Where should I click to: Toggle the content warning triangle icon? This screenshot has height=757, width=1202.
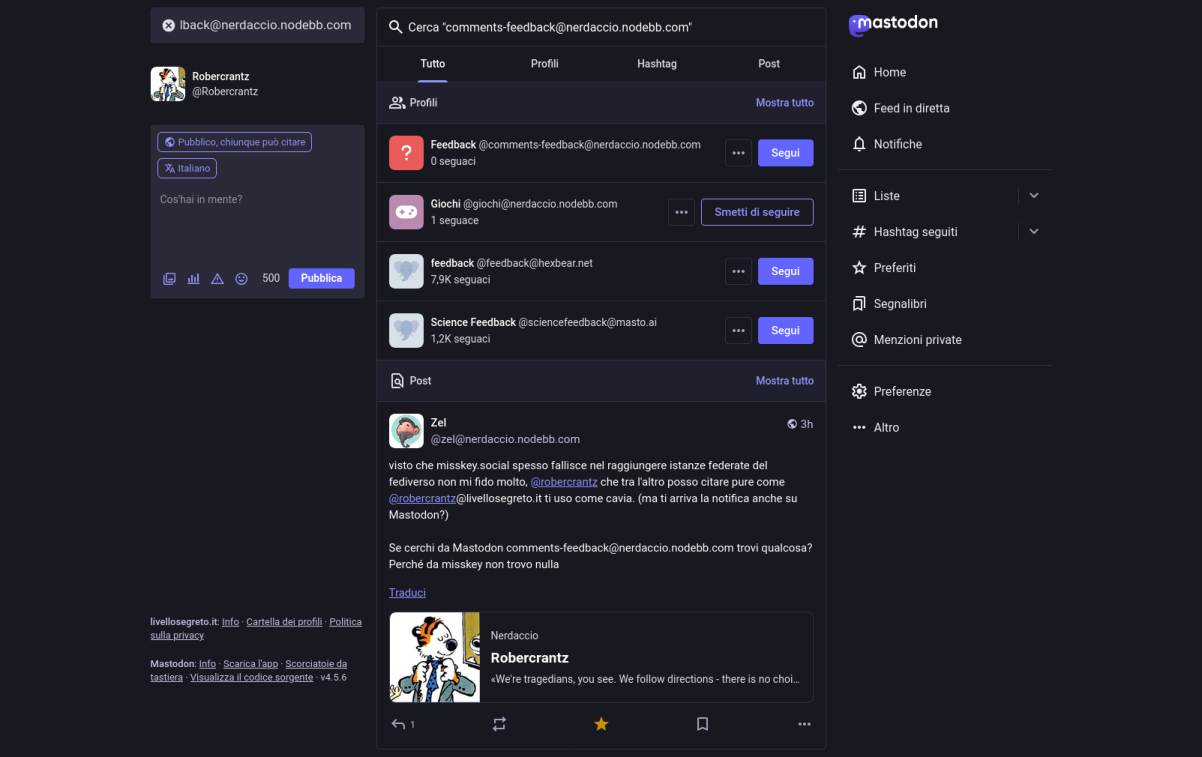[217, 279]
